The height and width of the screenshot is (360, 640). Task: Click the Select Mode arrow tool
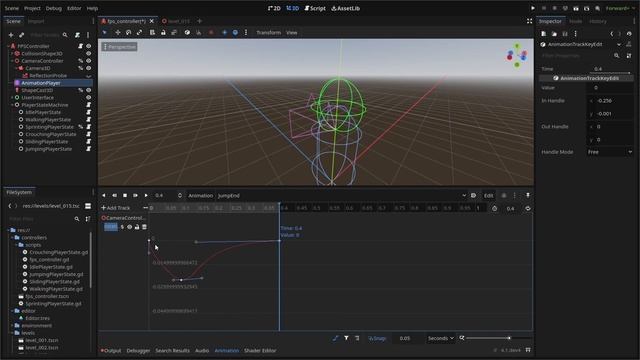click(105, 32)
